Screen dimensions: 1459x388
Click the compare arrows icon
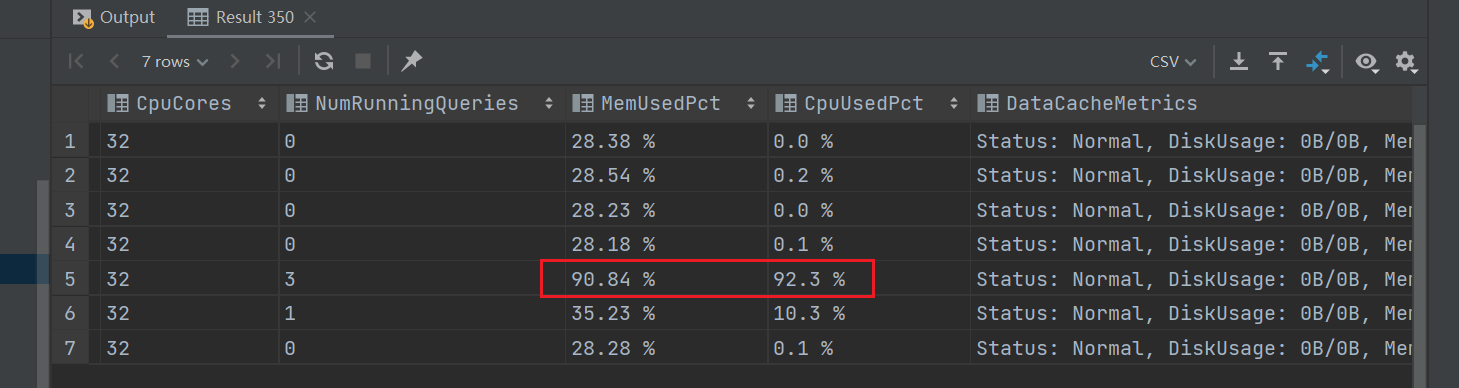[1317, 63]
